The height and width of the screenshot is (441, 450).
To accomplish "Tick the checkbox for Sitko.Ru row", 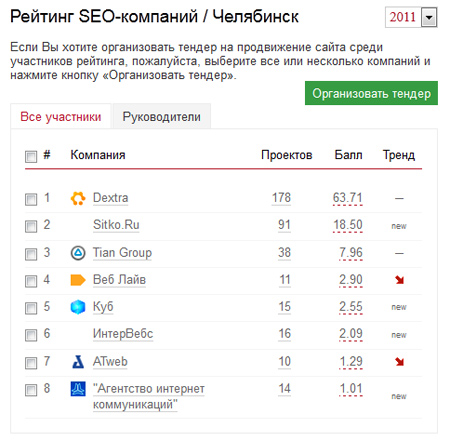I will [x=31, y=226].
